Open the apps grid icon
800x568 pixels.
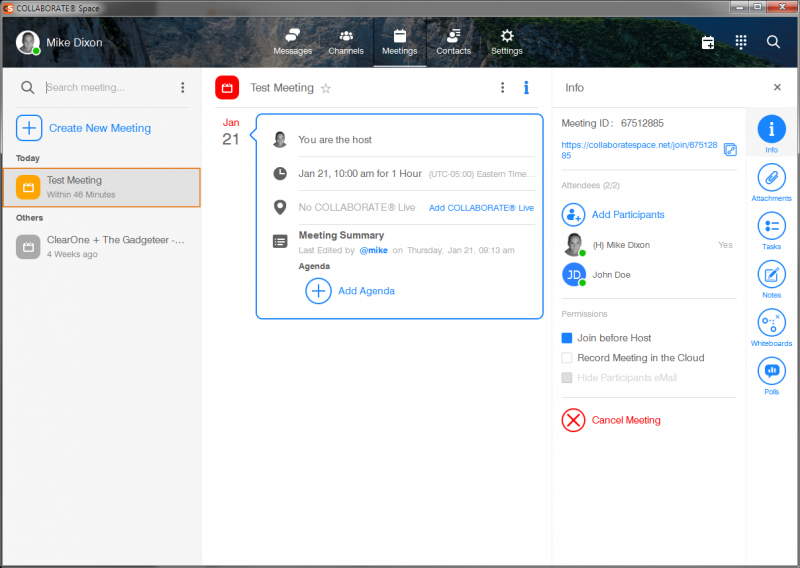(741, 42)
